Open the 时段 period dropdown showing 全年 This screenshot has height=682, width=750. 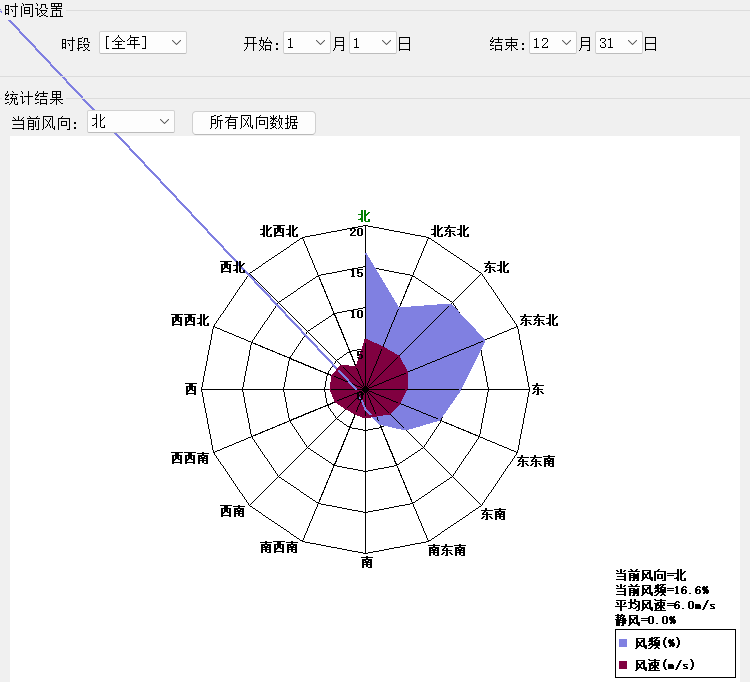pyautogui.click(x=143, y=43)
